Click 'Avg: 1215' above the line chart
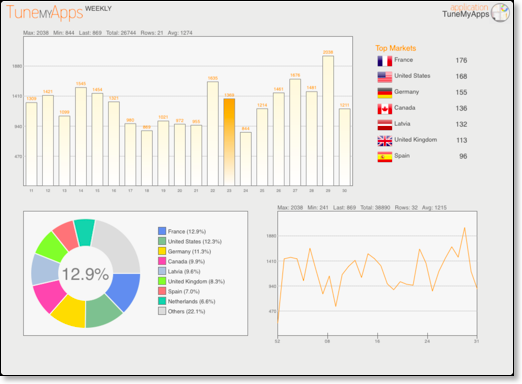This screenshot has width=522, height=384. point(434,207)
